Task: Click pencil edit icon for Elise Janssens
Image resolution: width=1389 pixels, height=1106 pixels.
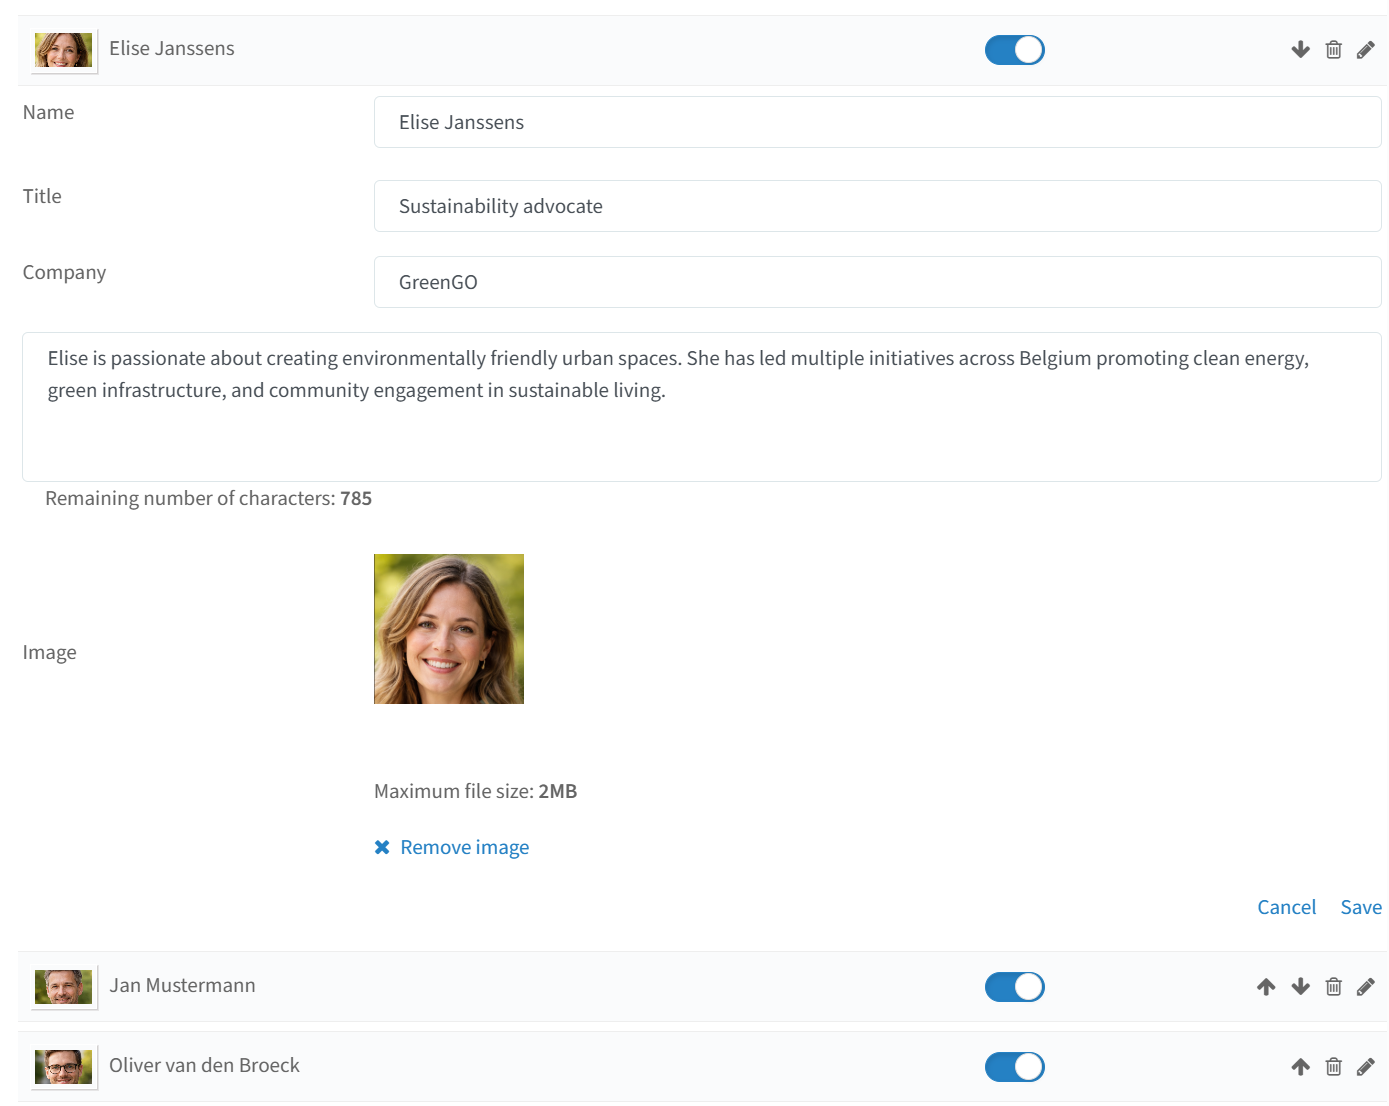Action: (1365, 50)
